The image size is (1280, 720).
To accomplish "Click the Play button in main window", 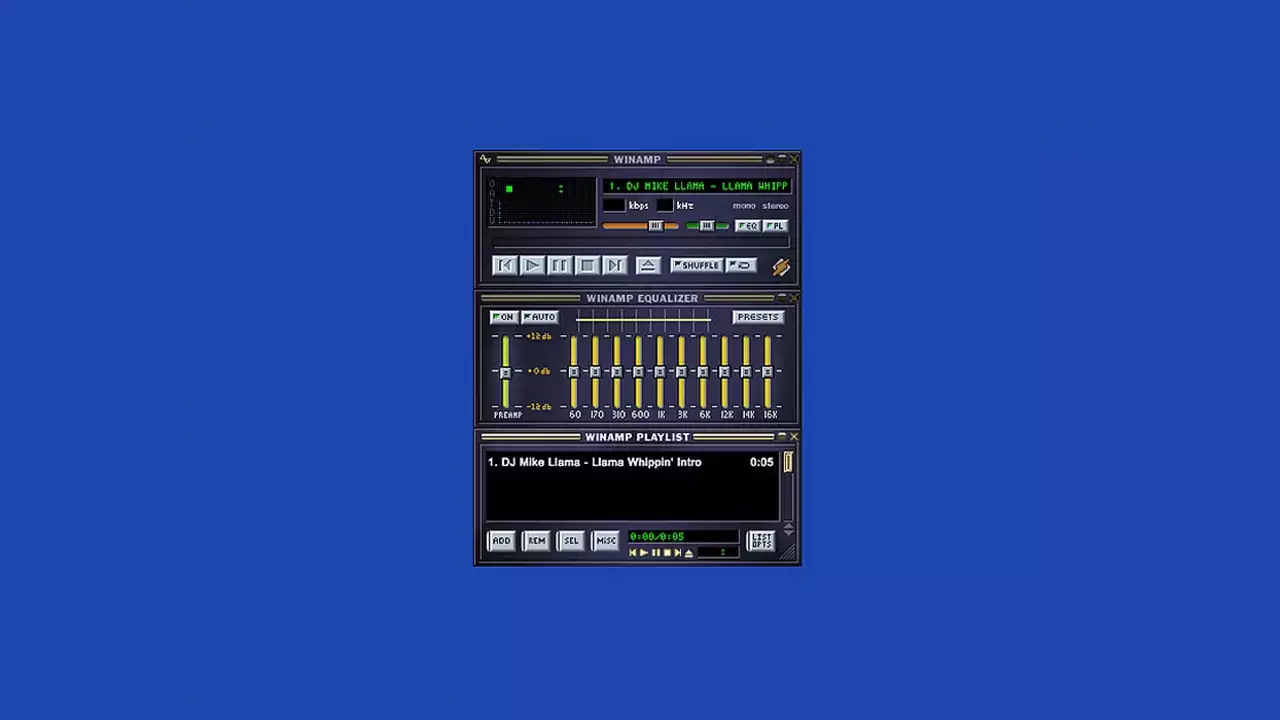I will tap(532, 265).
